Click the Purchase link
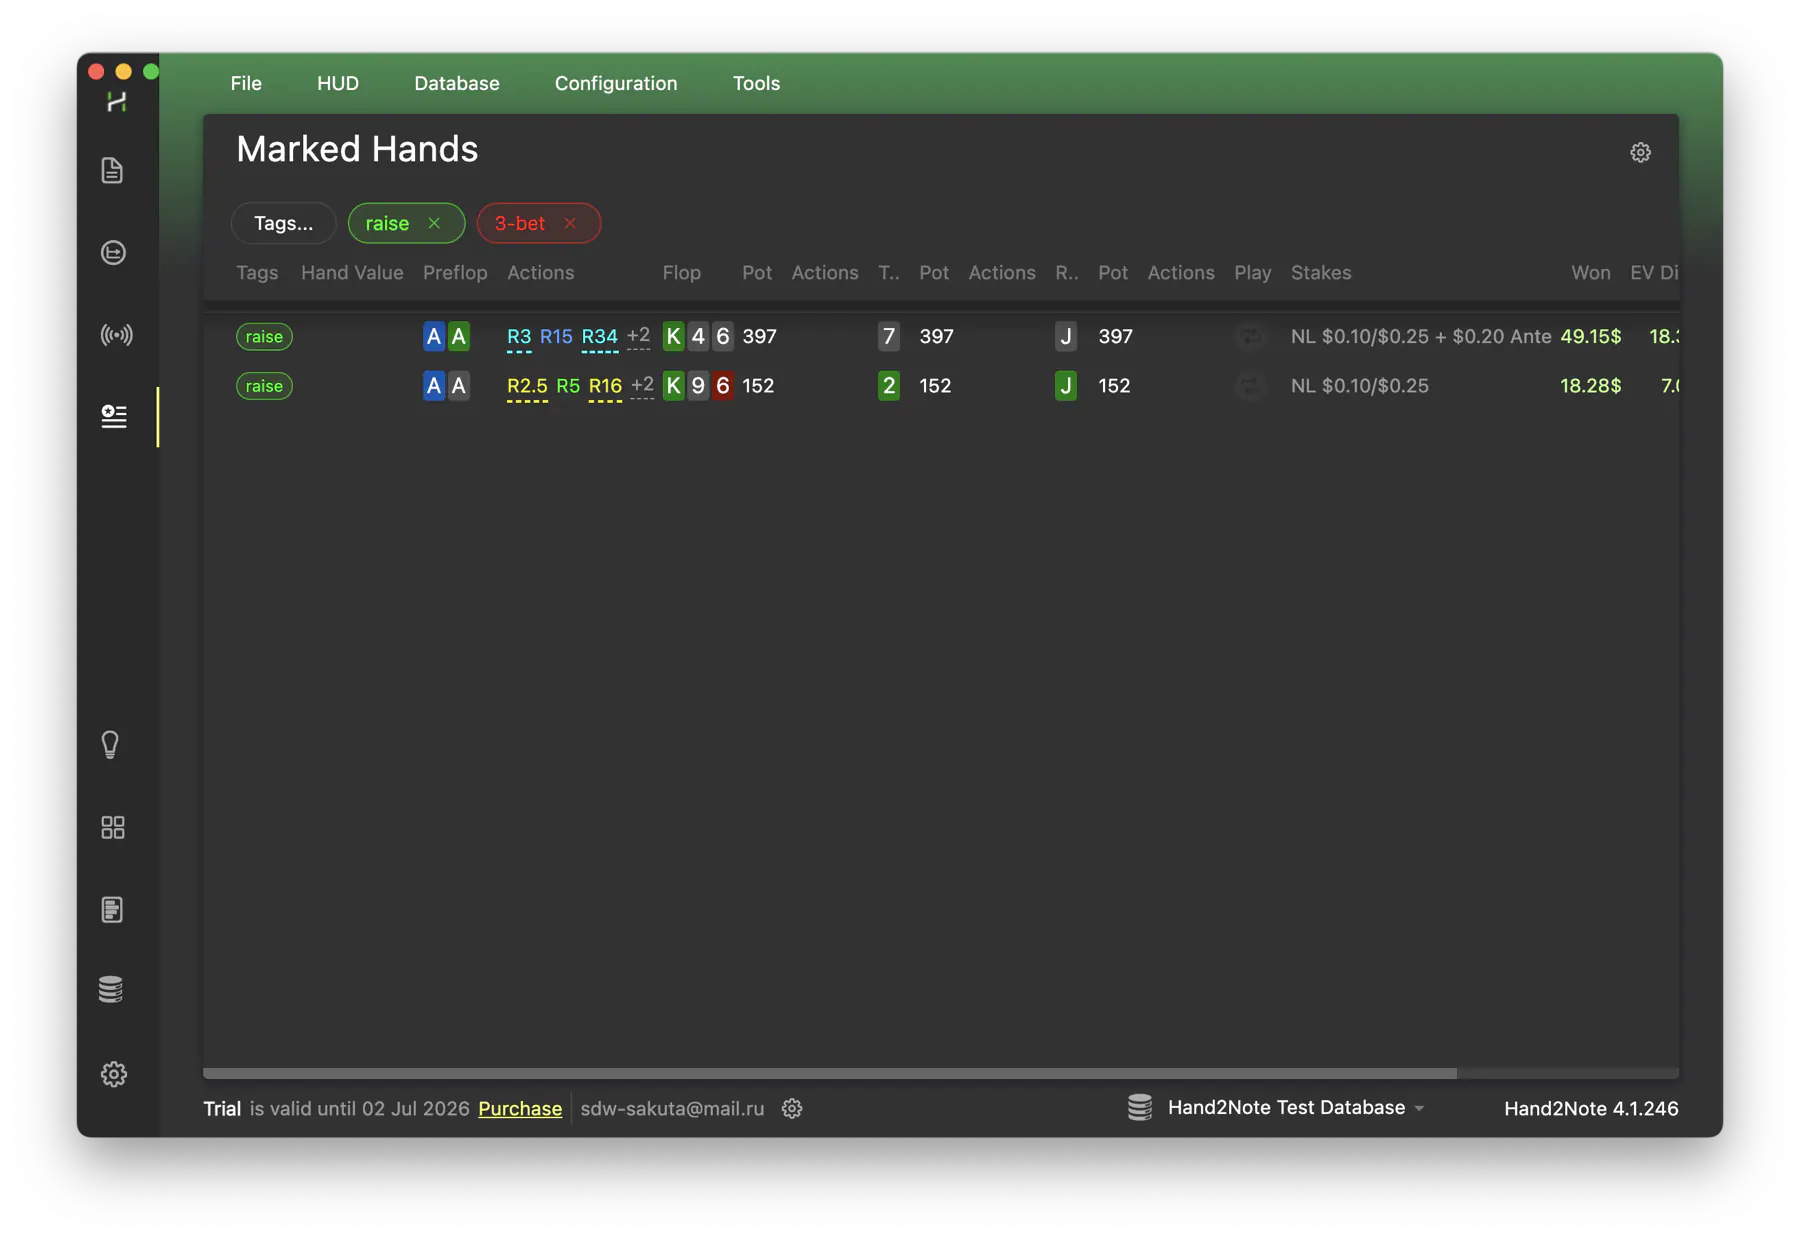1800x1239 pixels. pos(520,1108)
